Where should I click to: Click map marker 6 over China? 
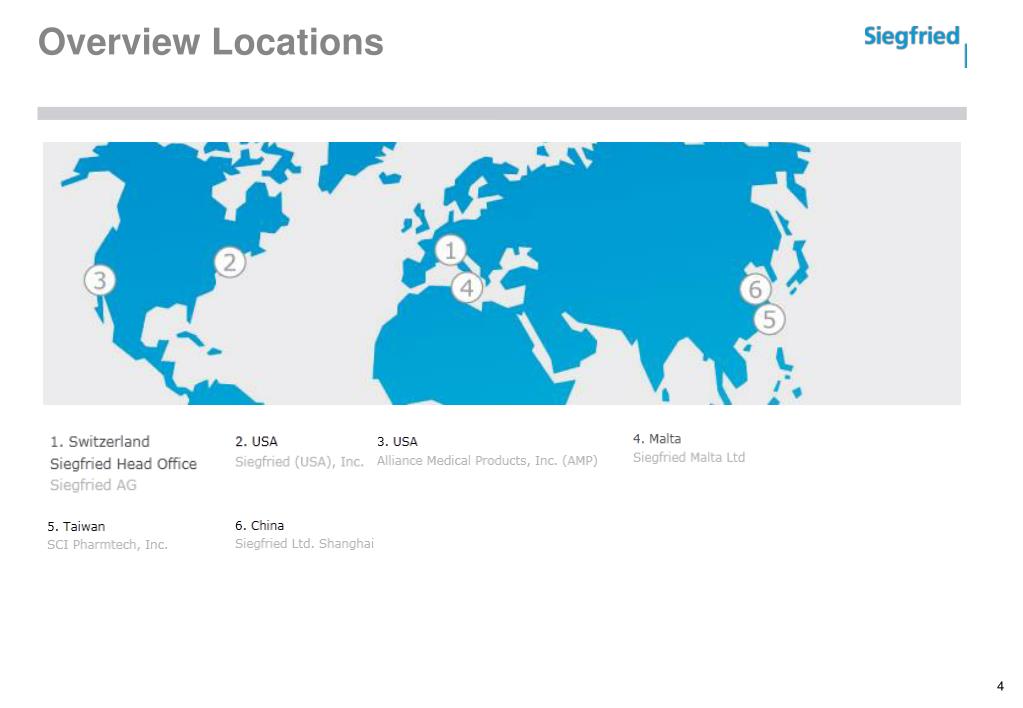coord(756,289)
